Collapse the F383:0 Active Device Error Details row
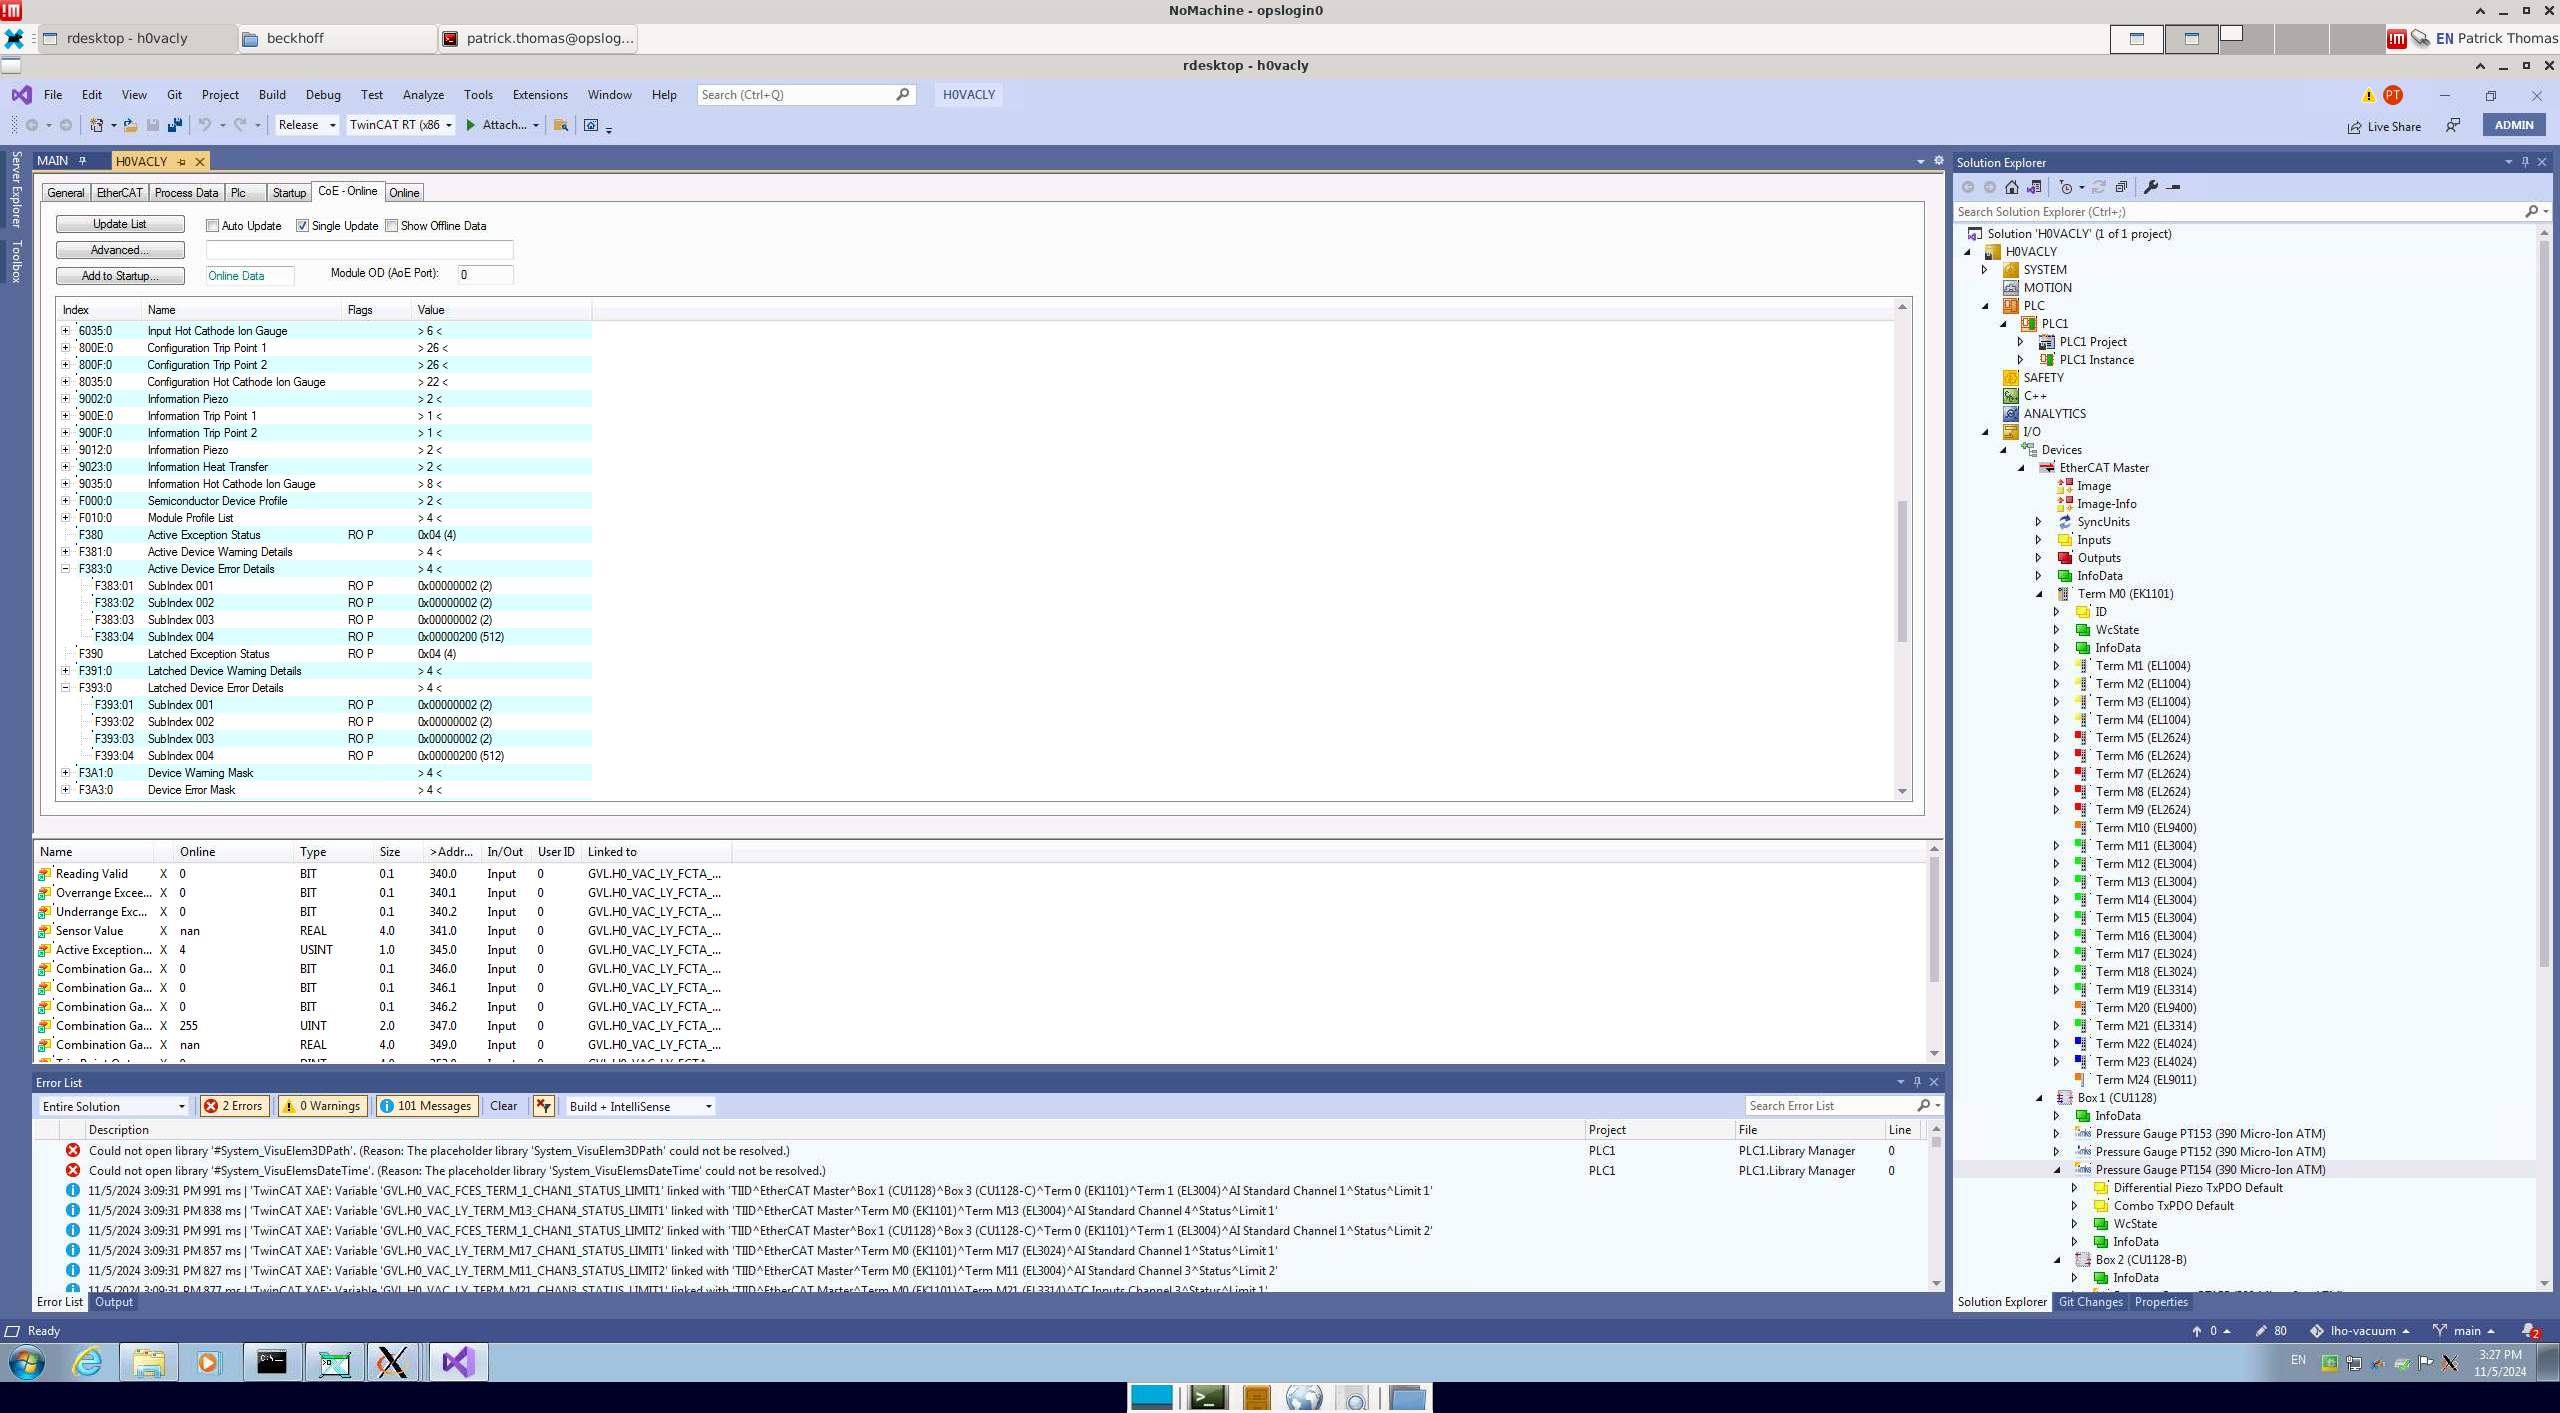The image size is (2560, 1413). point(66,569)
